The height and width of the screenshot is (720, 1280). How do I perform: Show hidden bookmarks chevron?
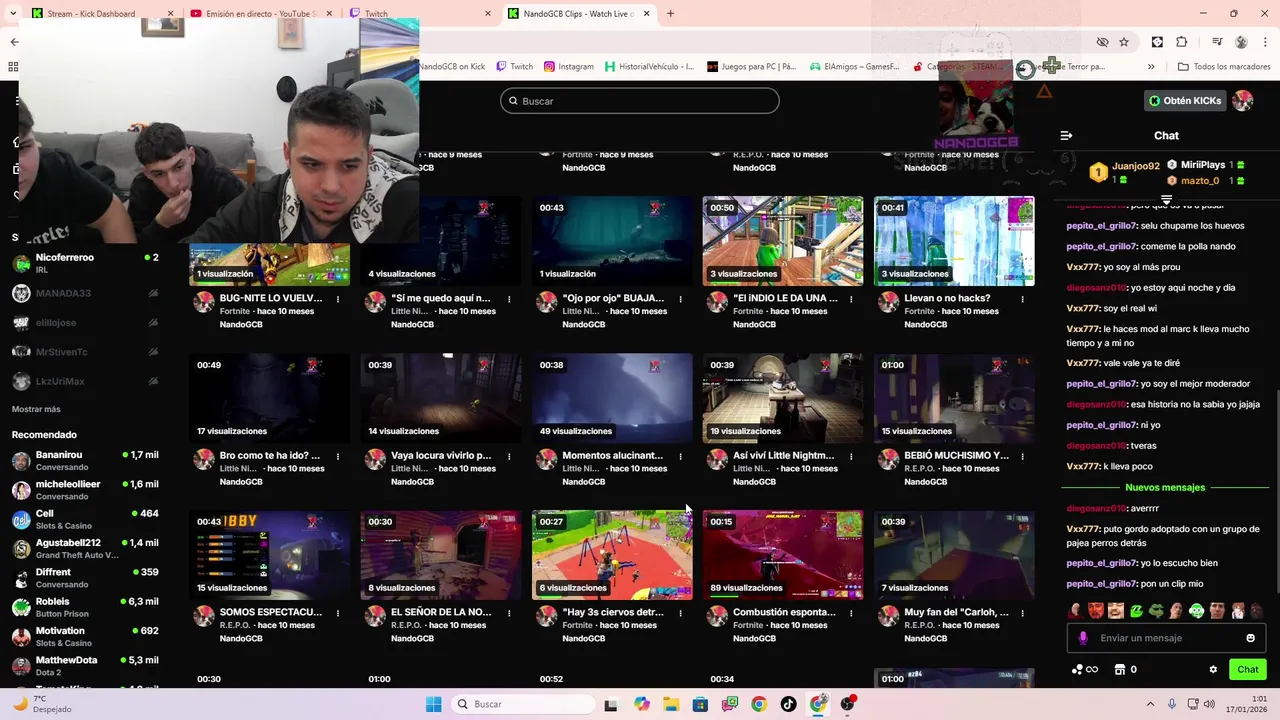point(1151,67)
